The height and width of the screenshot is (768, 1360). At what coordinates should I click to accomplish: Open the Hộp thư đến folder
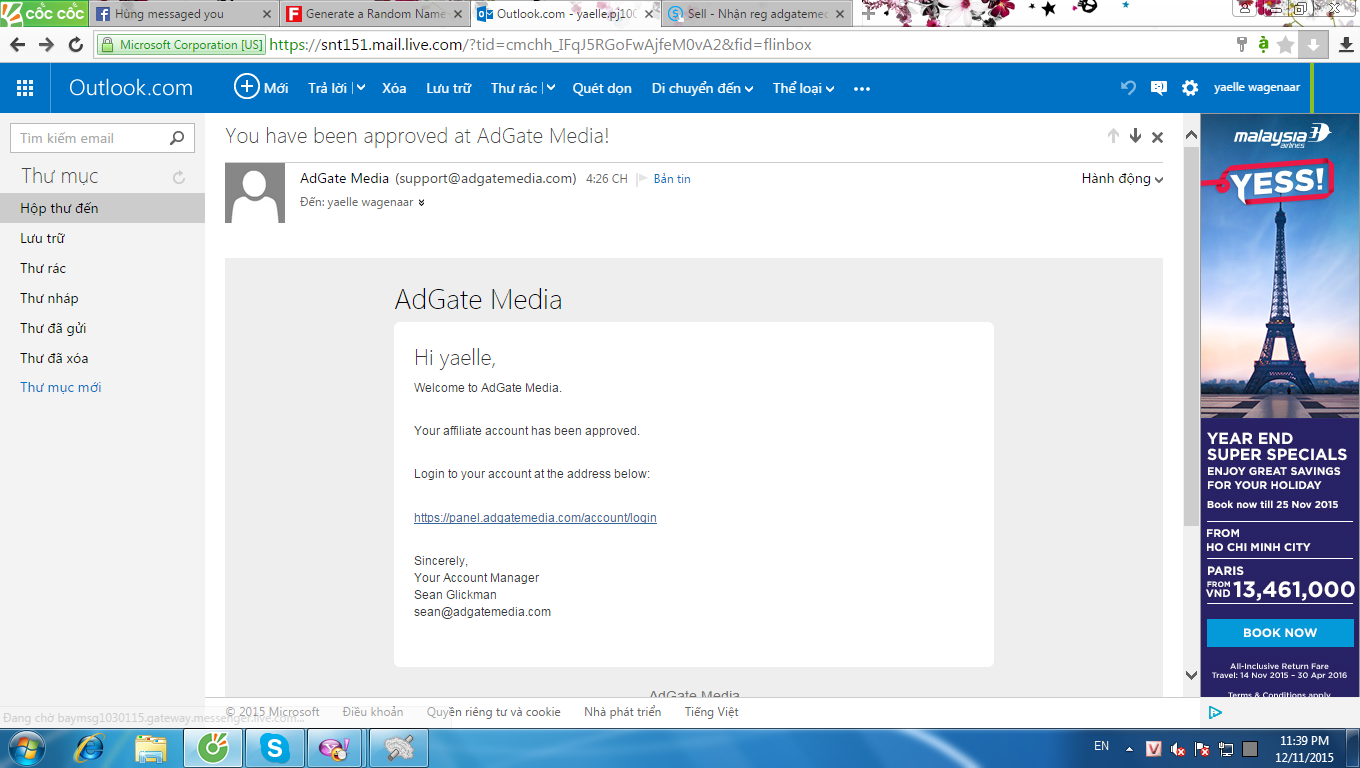click(102, 208)
